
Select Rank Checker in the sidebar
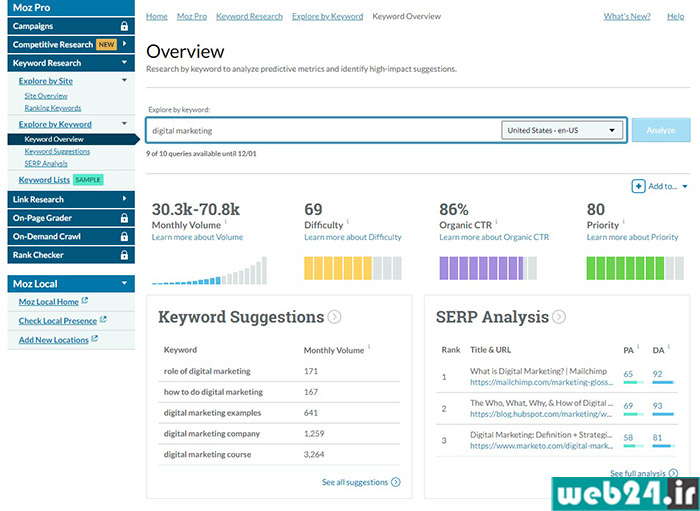click(71, 255)
